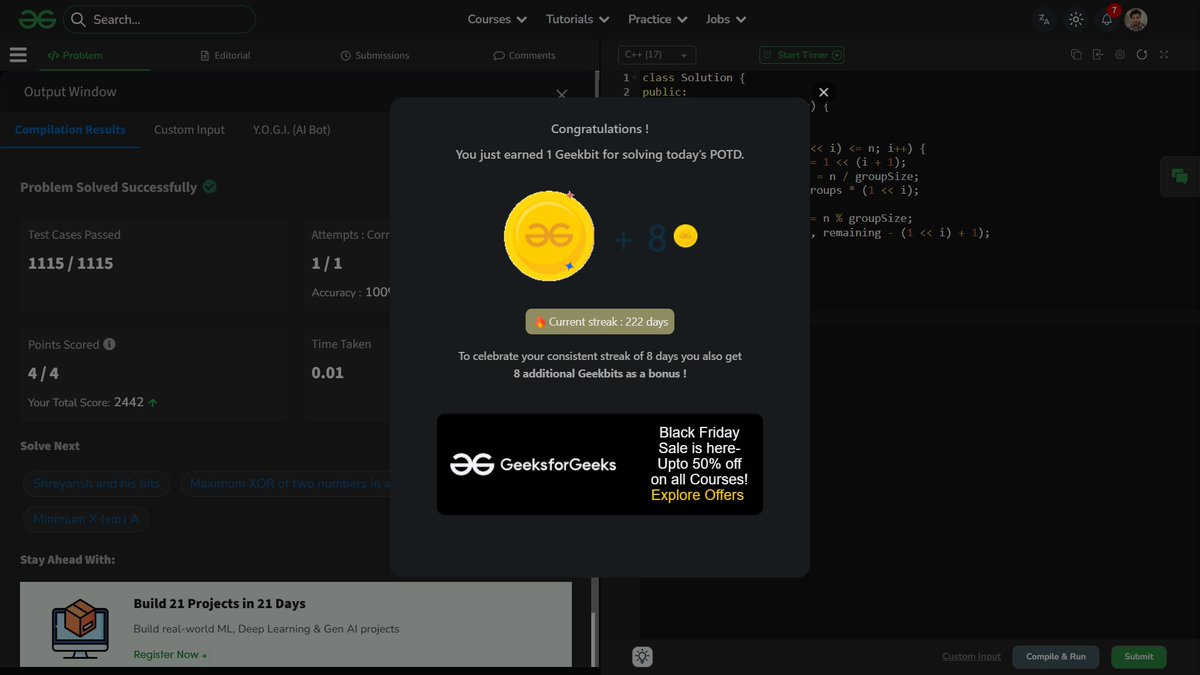
Task: Toggle the hamburger sidebar menu
Action: coord(18,55)
